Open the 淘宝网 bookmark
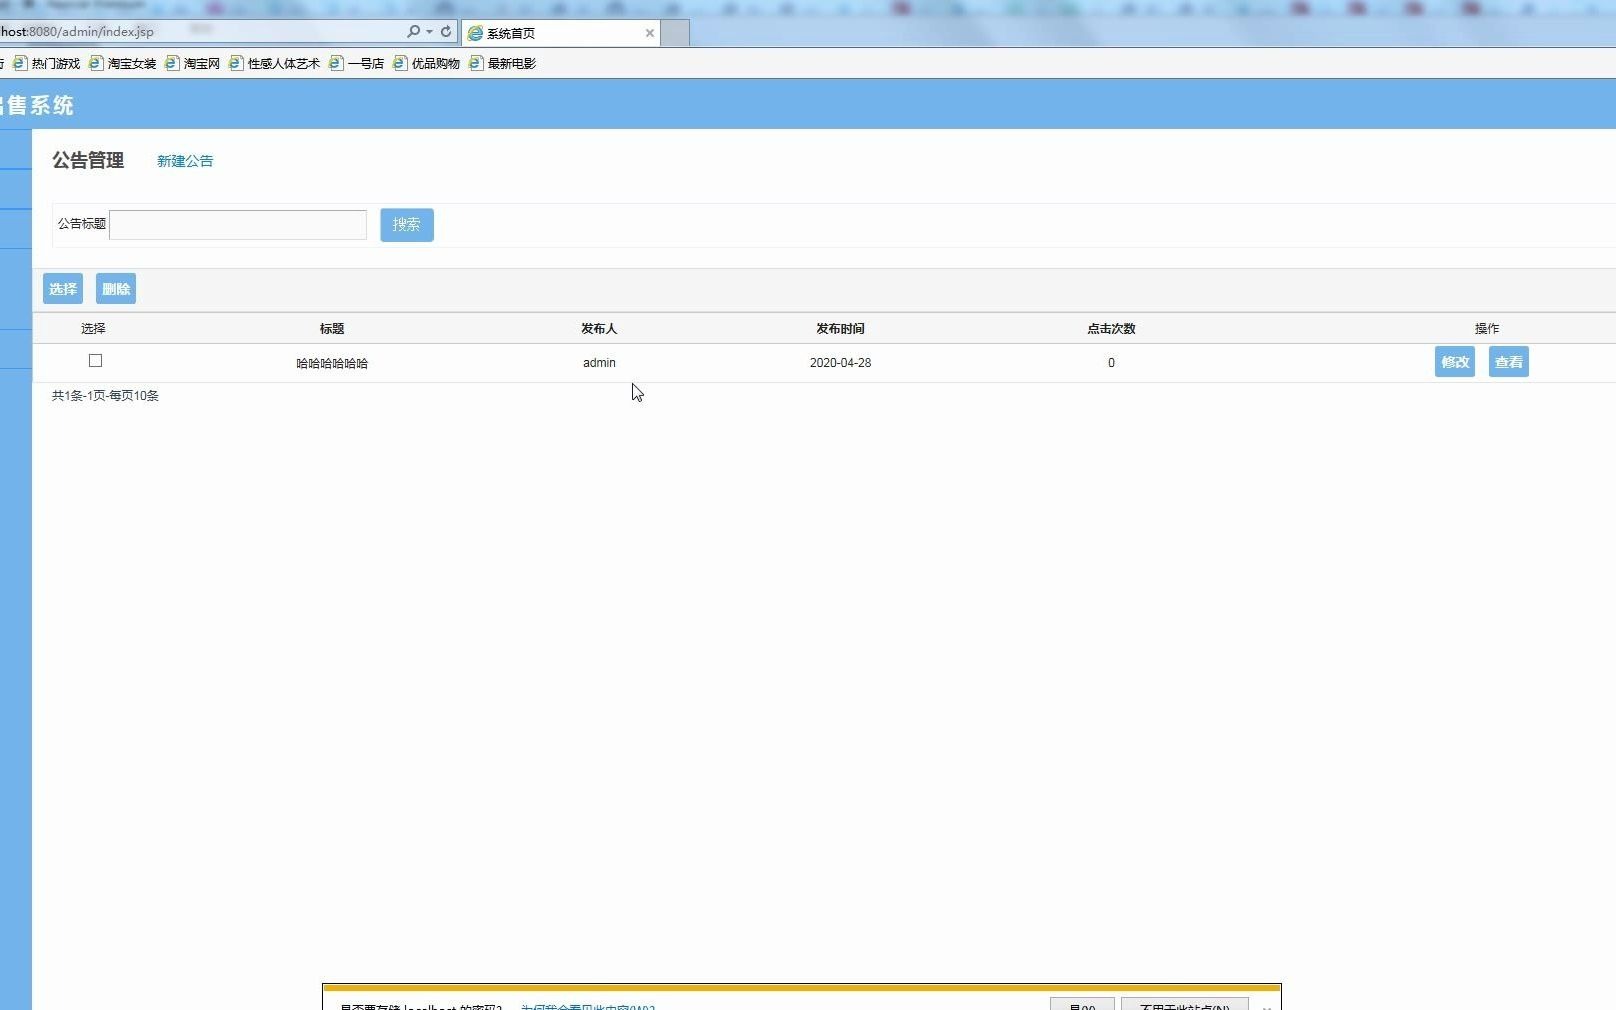The height and width of the screenshot is (1010, 1616). click(193, 63)
